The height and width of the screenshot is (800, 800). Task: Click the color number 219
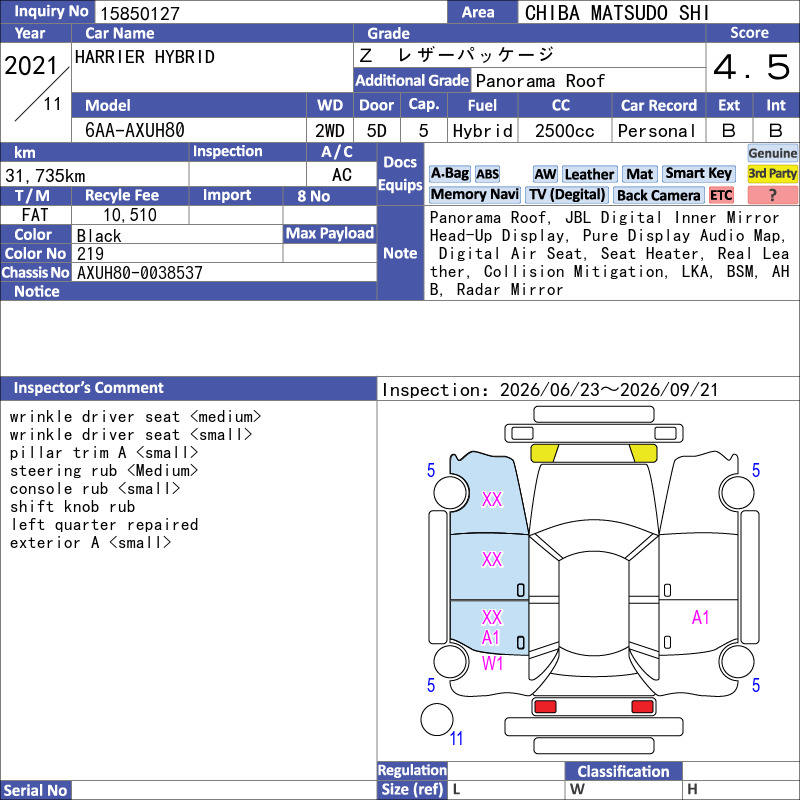click(x=90, y=254)
